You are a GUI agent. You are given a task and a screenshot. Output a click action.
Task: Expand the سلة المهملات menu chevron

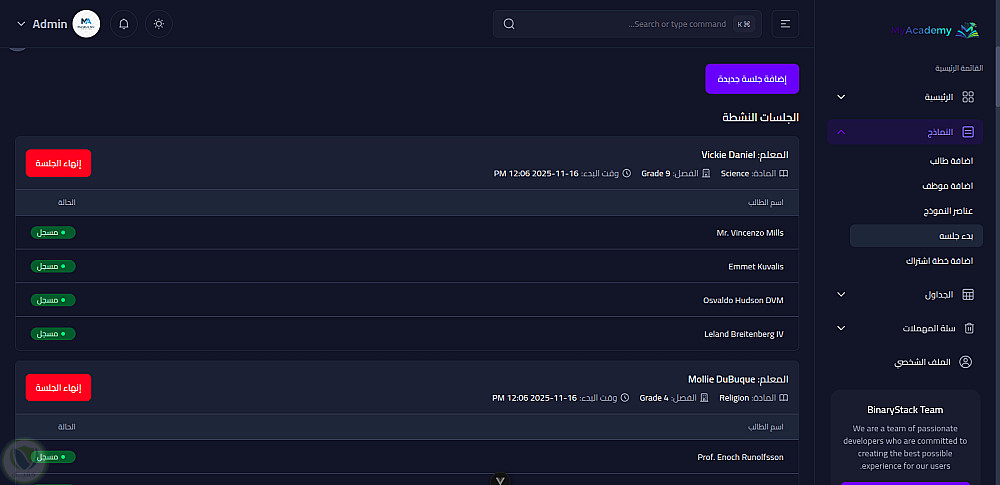(841, 328)
